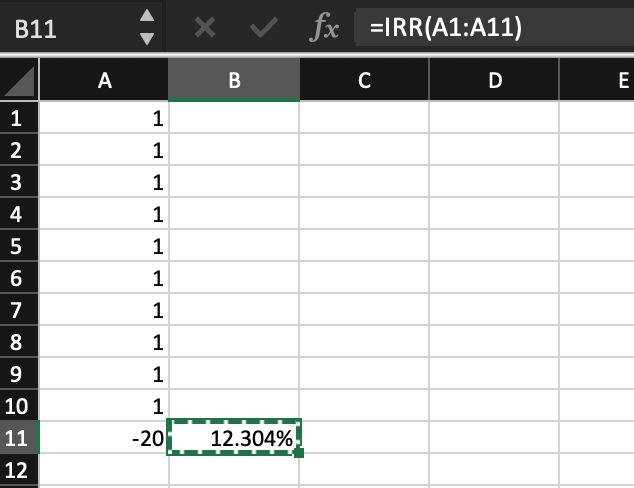The height and width of the screenshot is (488, 634).
Task: Click cell A1 containing 1
Action: coord(104,118)
